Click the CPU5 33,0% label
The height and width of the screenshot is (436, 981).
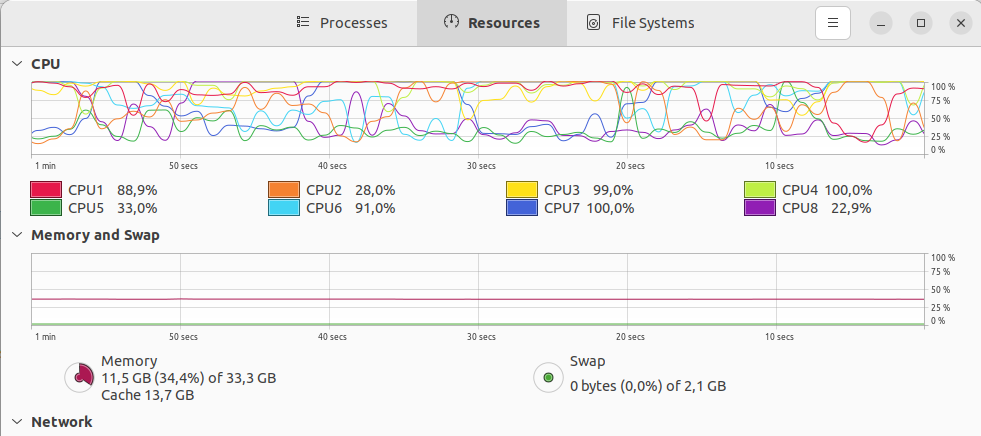pyautogui.click(x=113, y=208)
